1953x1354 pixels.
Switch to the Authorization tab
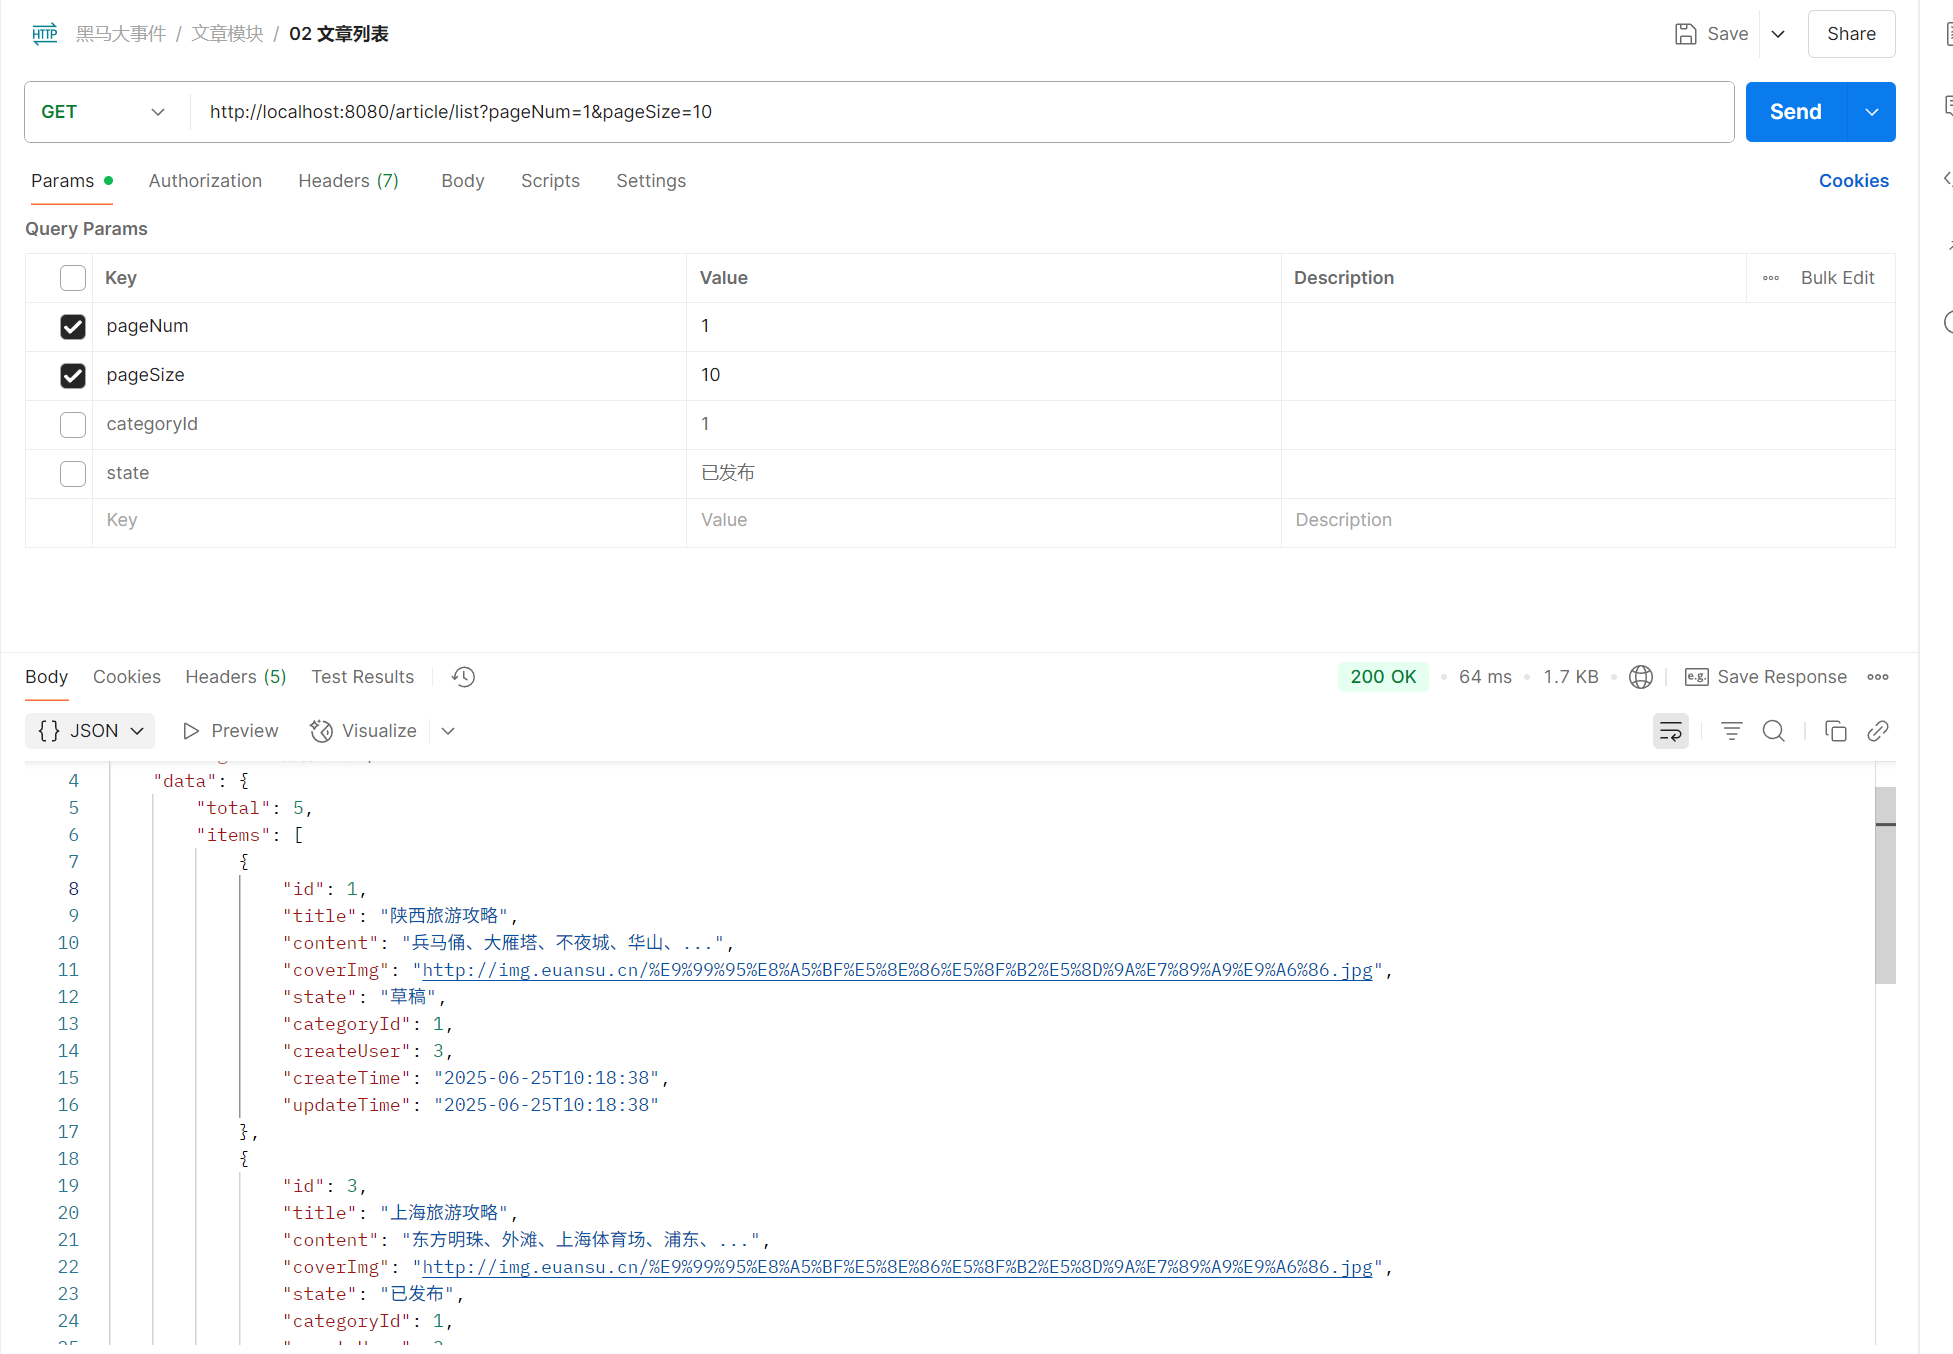205,181
